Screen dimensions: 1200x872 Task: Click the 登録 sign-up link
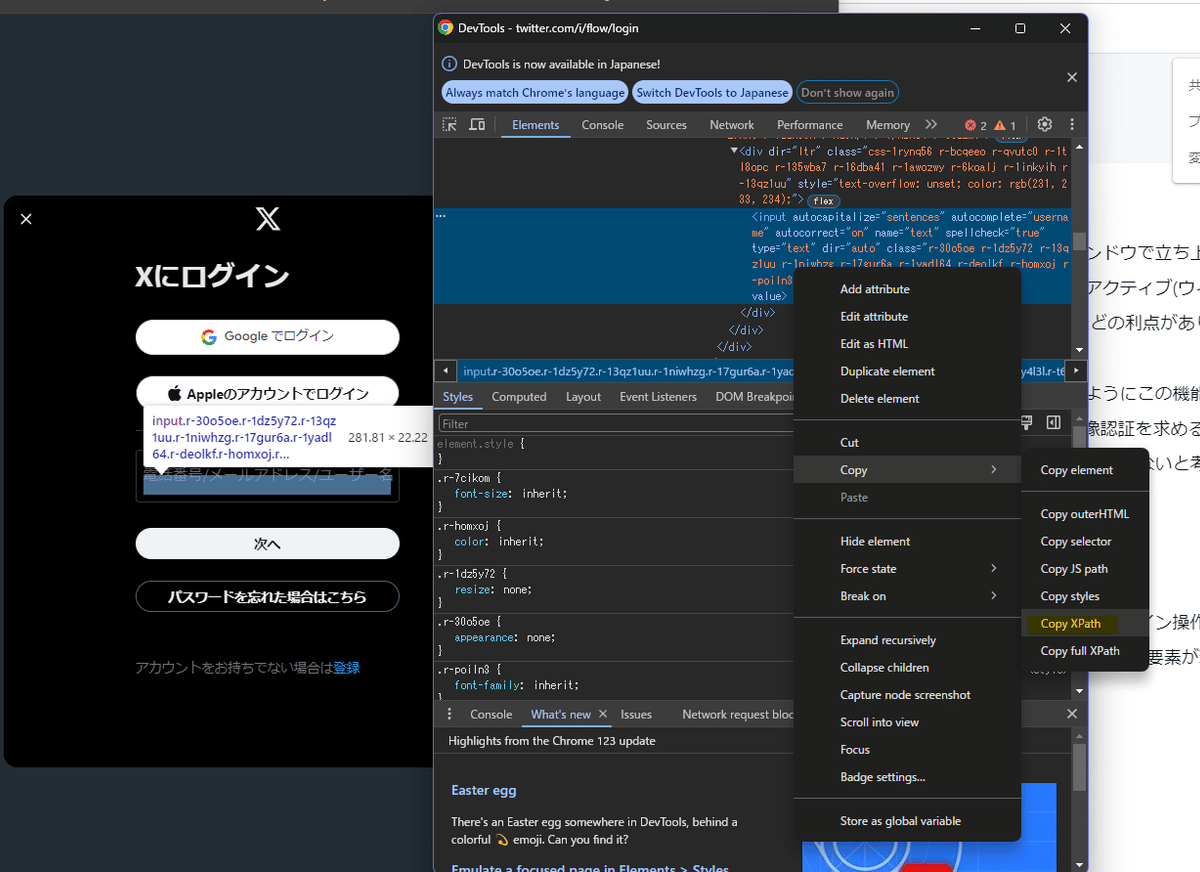point(347,668)
